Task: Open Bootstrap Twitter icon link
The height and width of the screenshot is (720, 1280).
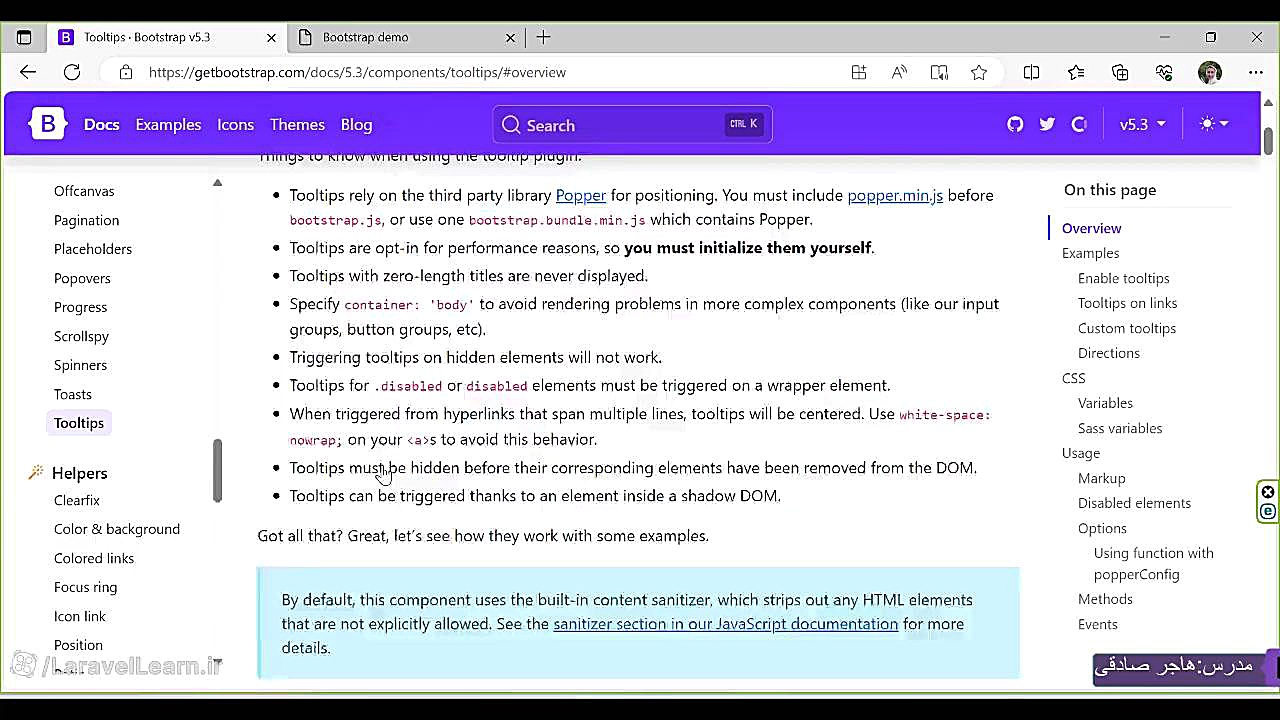Action: click(1047, 124)
